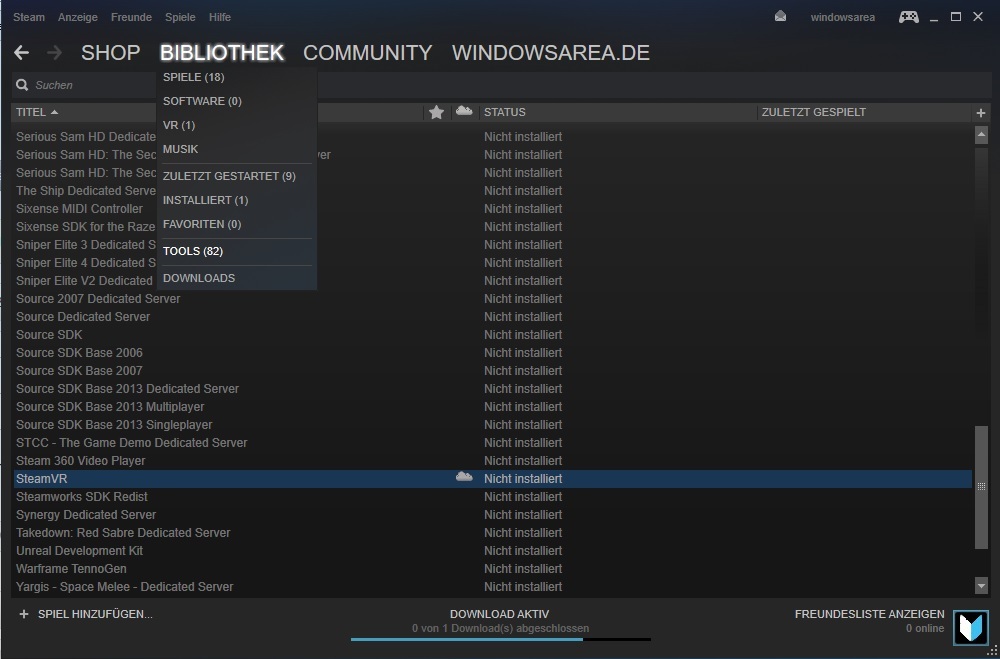The image size is (1000, 659).
Task: Click the vertical scrollbar thumb
Action: pyautogui.click(x=981, y=487)
